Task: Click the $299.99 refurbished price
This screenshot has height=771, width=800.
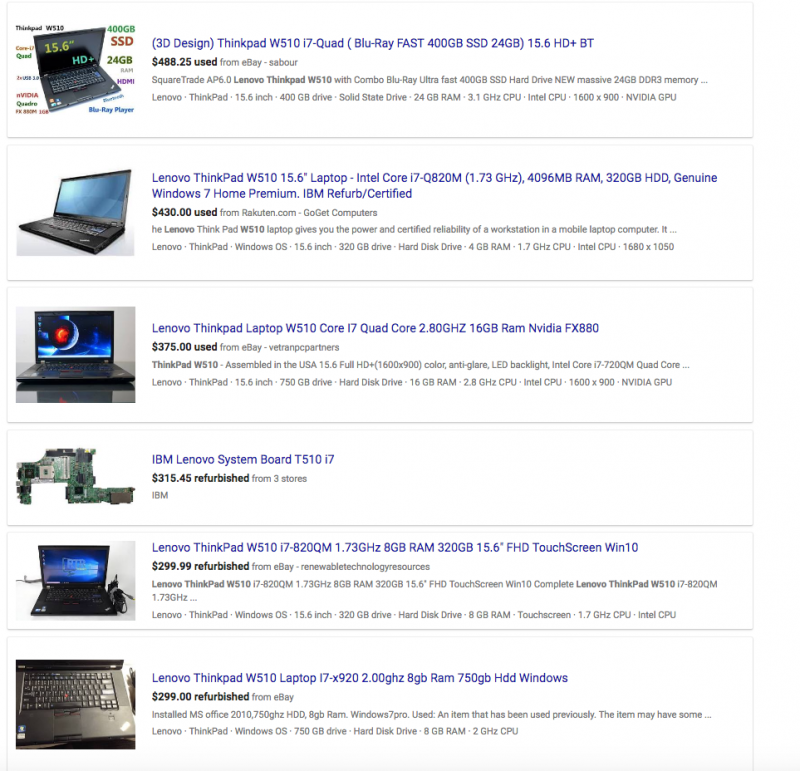Action: coord(200,566)
